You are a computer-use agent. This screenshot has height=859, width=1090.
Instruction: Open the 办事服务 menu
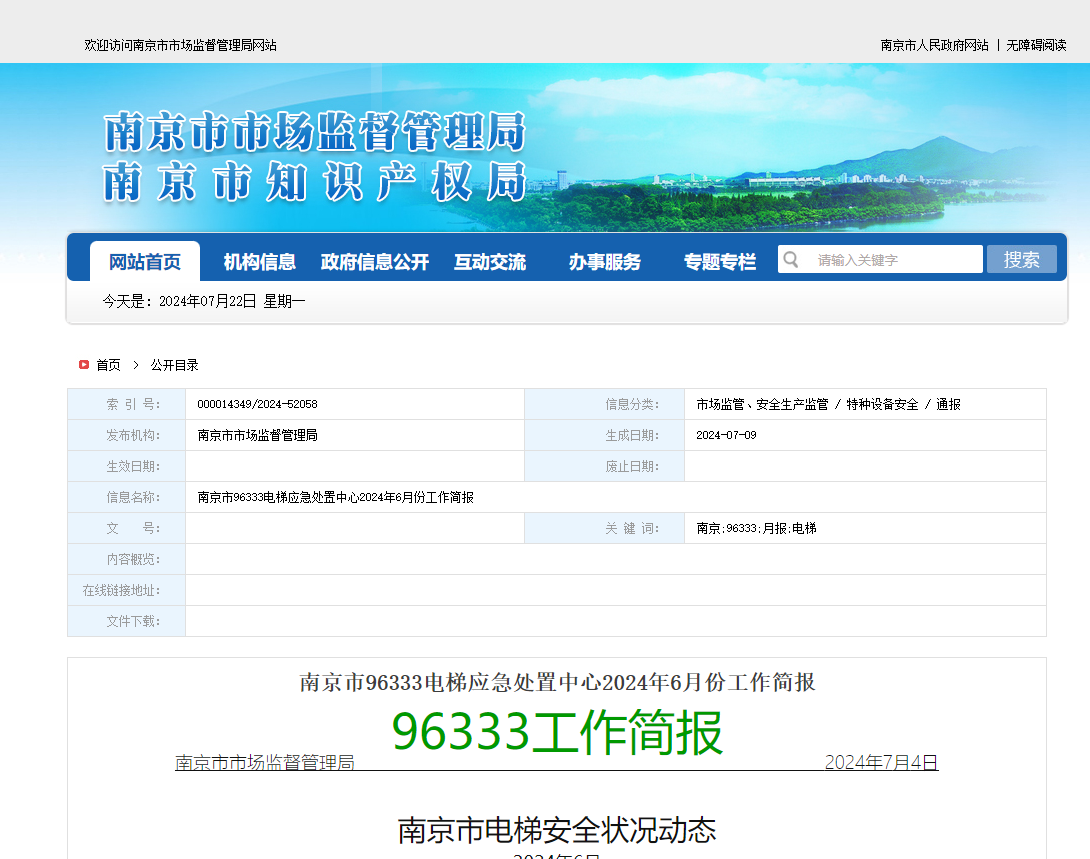(x=604, y=261)
